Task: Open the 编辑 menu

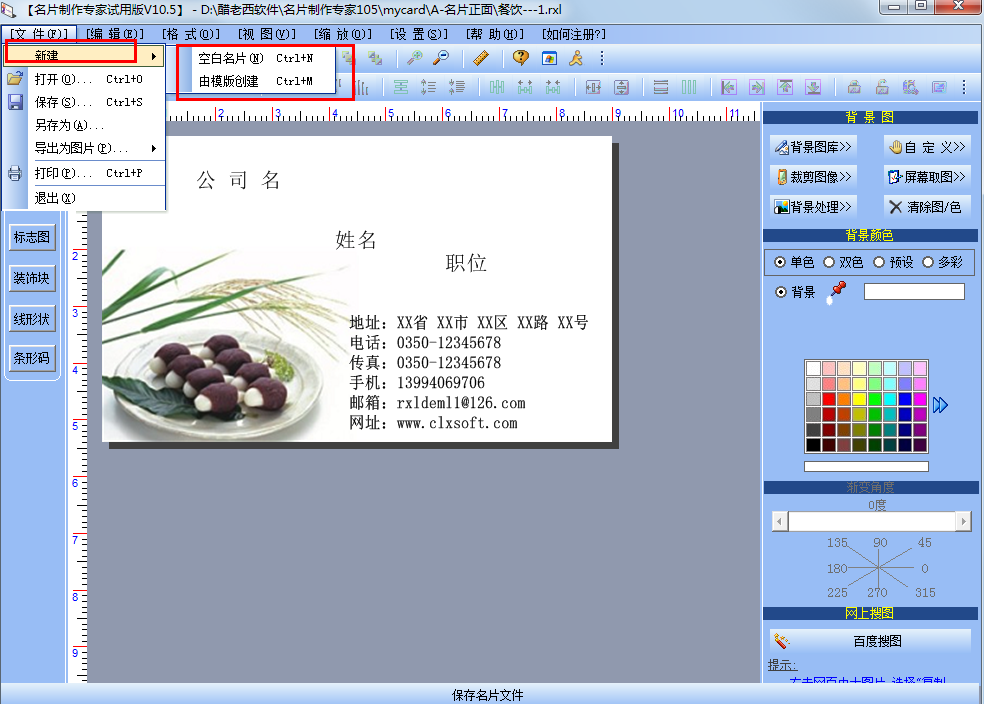Action: coord(115,34)
